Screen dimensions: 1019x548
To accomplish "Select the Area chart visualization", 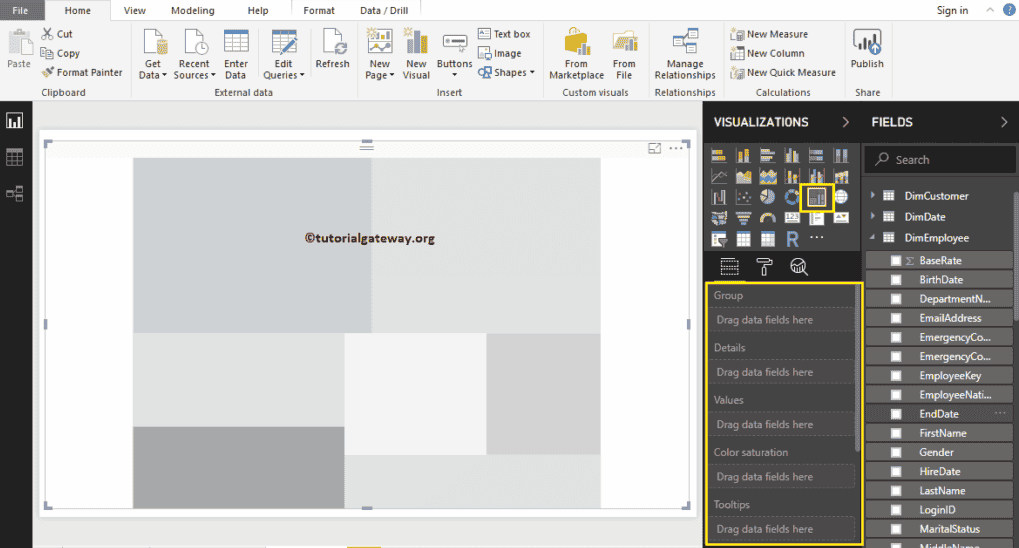I will tap(743, 176).
